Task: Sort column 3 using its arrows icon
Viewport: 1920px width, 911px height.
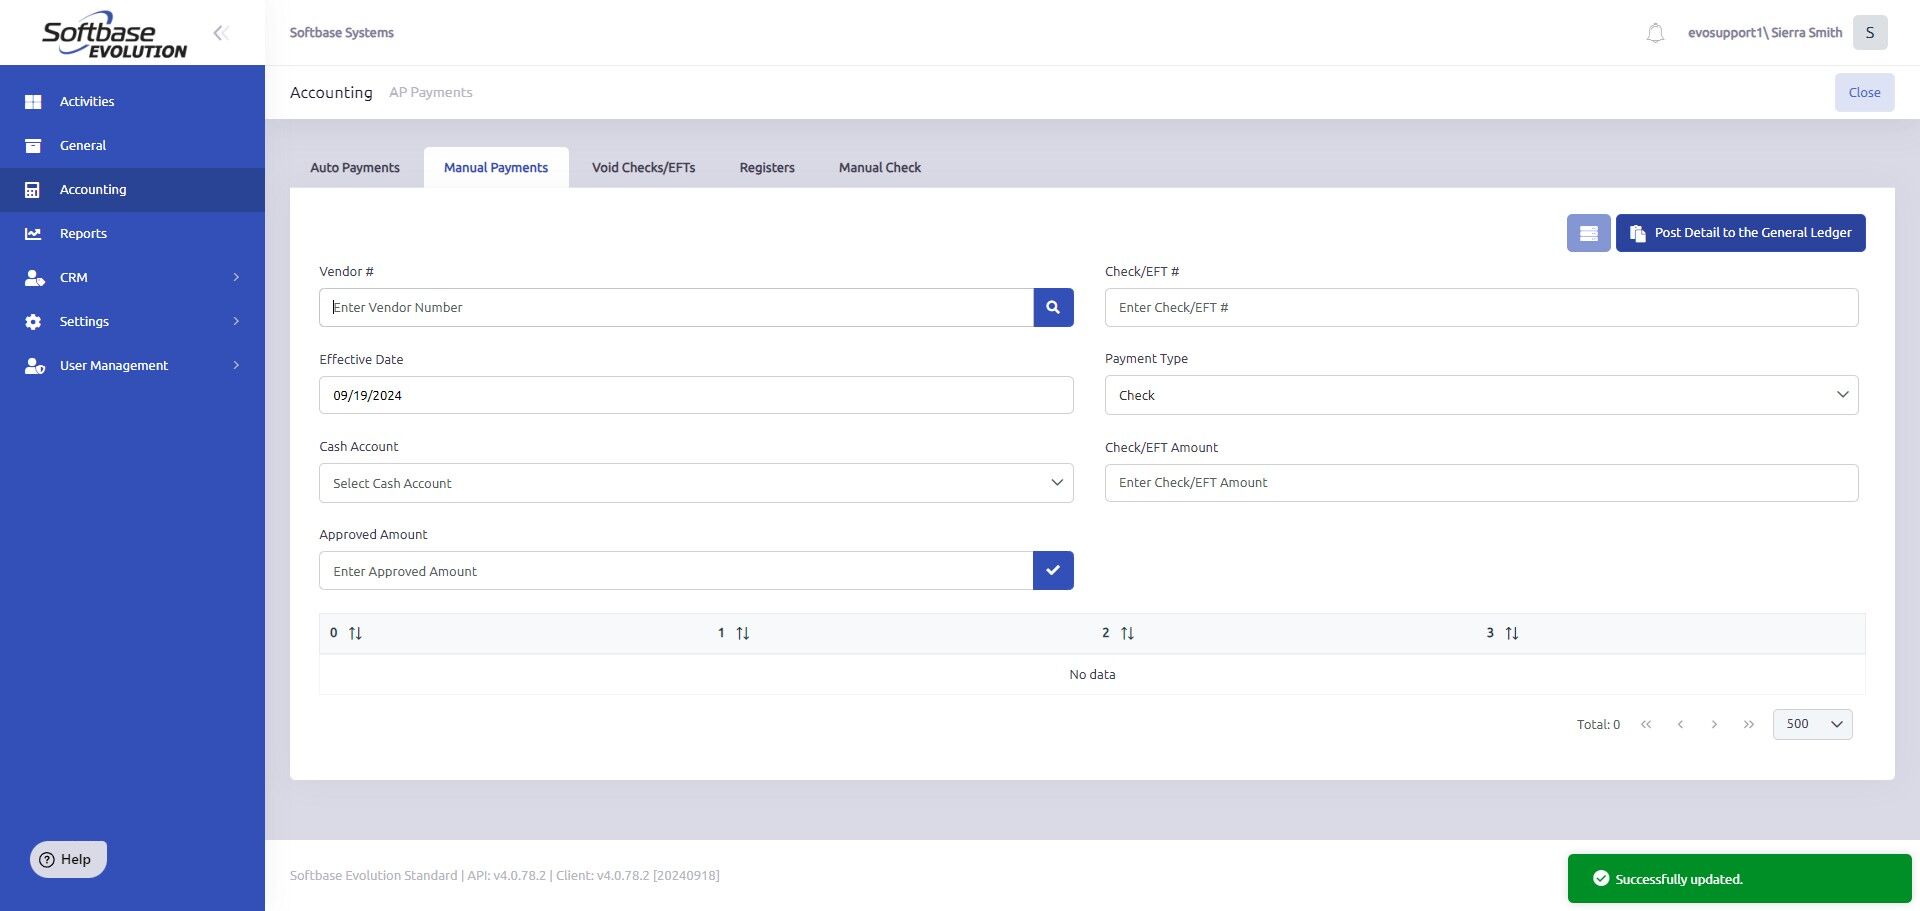Action: 1512,633
